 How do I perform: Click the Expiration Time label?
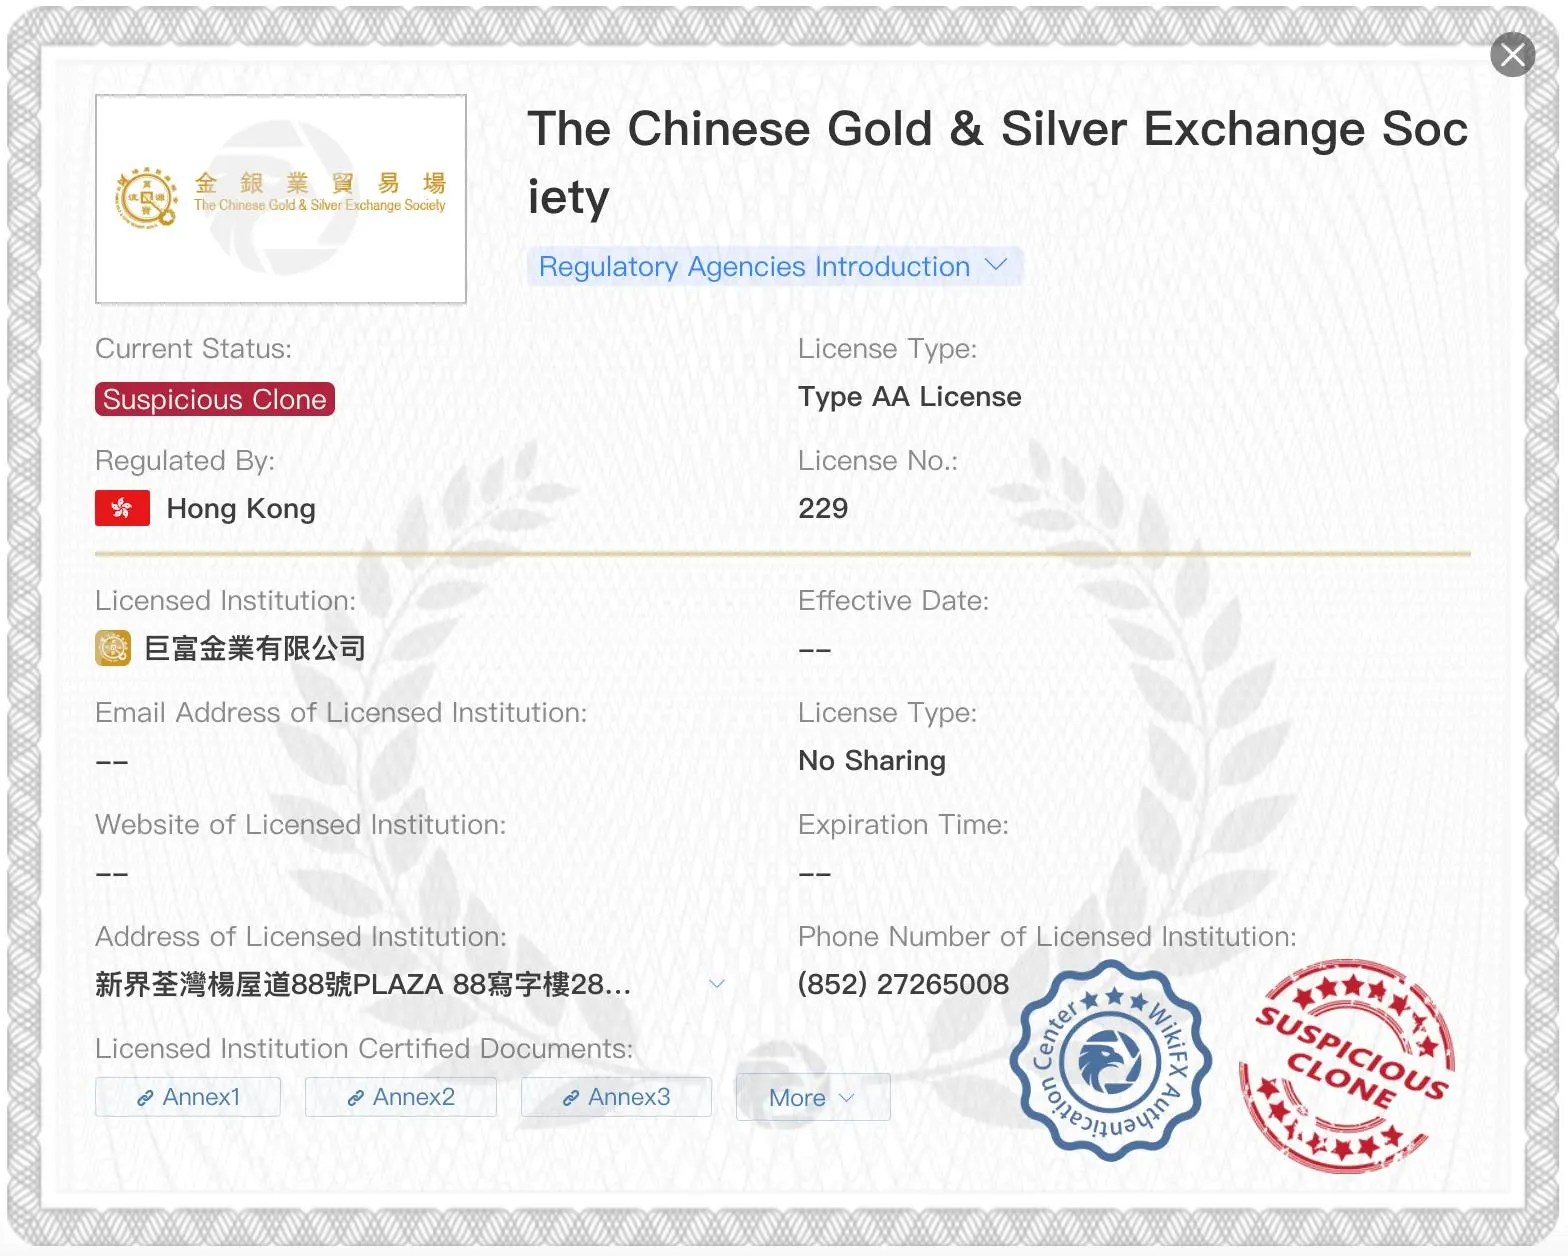(x=903, y=825)
